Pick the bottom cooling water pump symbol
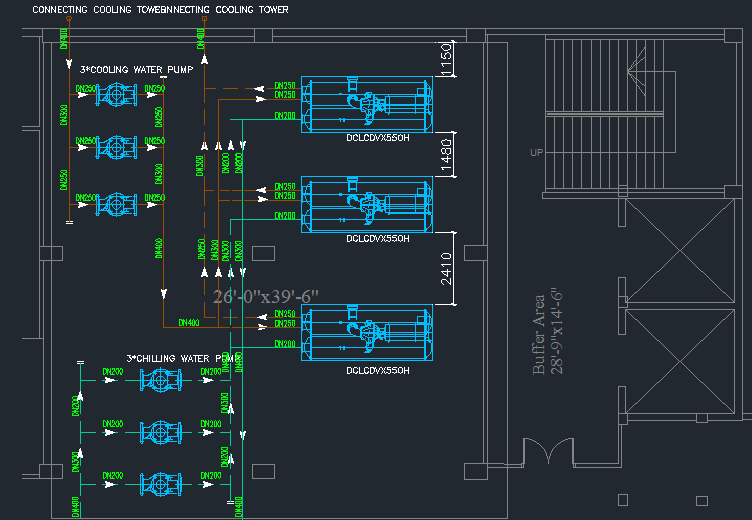Screen dimensions: 752x520 pos(116,203)
